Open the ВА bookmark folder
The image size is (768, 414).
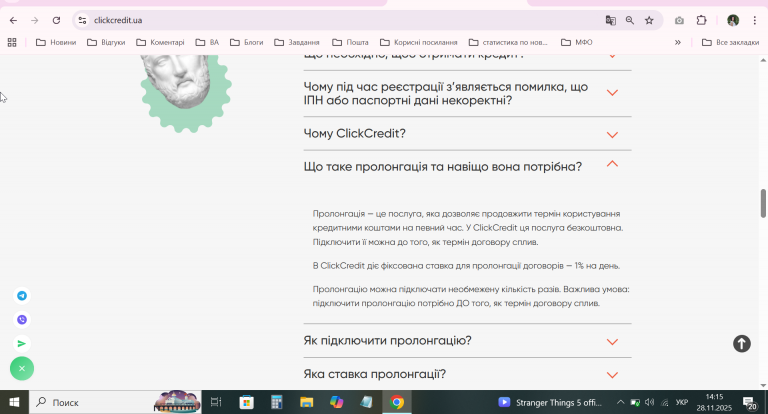coord(207,43)
